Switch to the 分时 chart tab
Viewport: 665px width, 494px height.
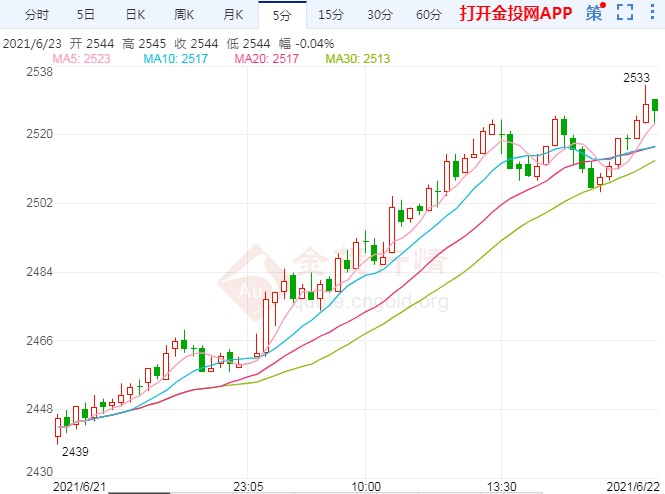37,15
